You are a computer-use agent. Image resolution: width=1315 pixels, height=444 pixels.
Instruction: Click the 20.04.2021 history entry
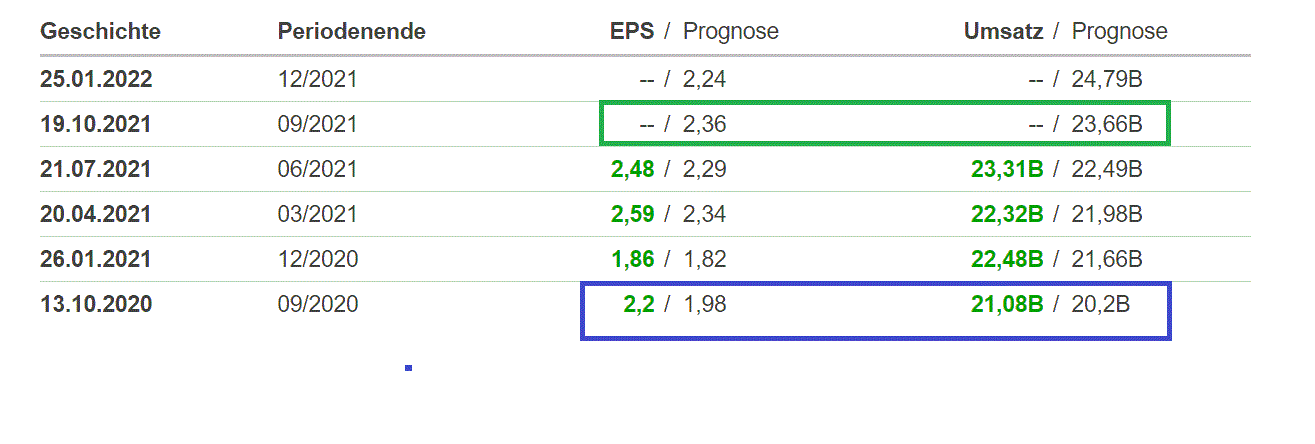[x=96, y=215]
